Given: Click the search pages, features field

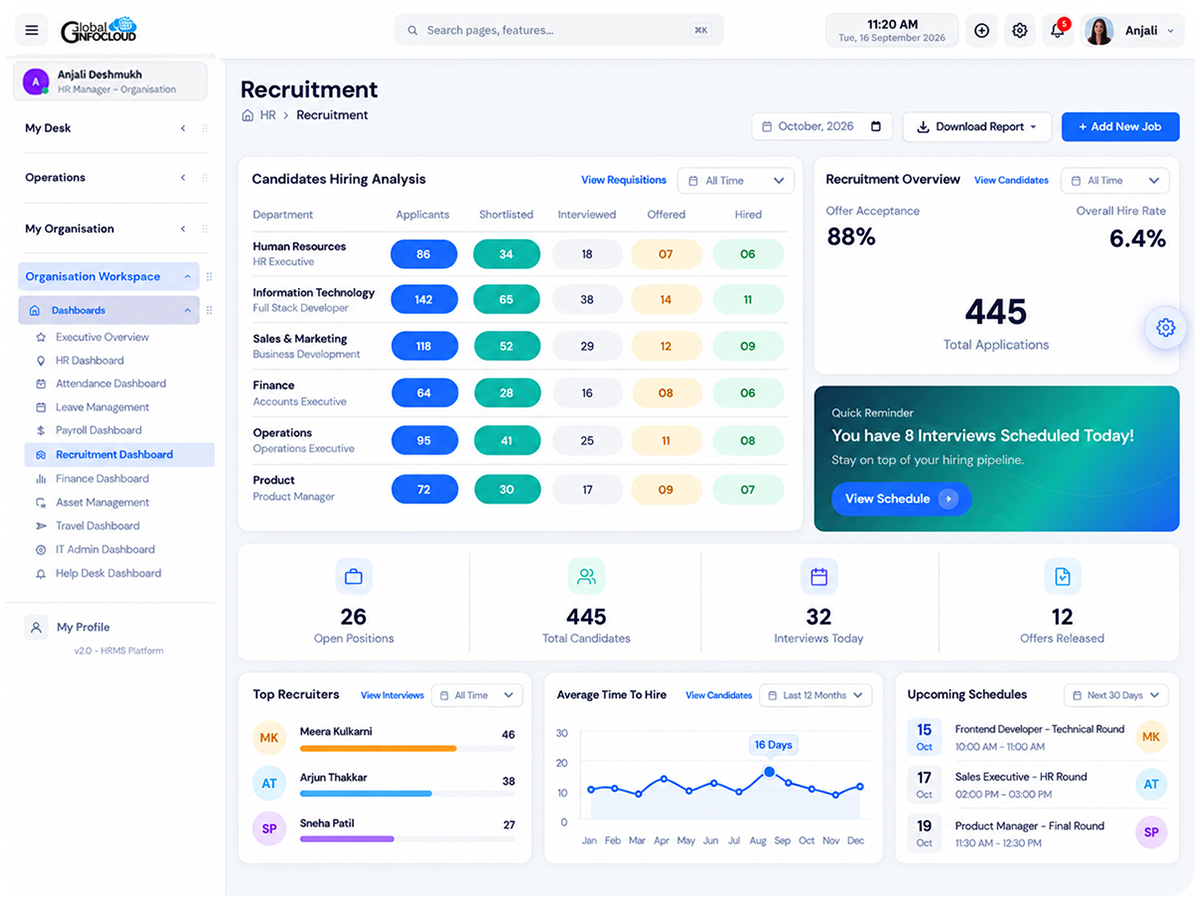Looking at the screenshot, I should click(x=559, y=30).
